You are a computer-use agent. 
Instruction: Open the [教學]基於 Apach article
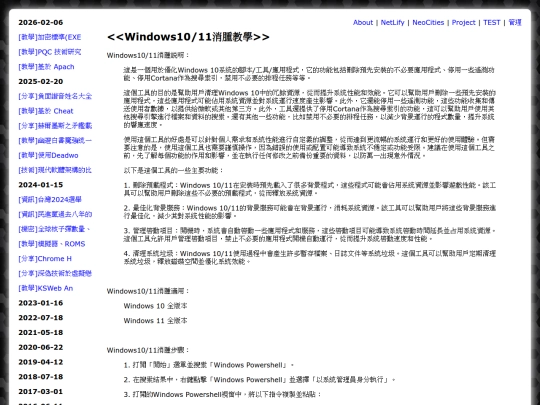[x=46, y=67]
